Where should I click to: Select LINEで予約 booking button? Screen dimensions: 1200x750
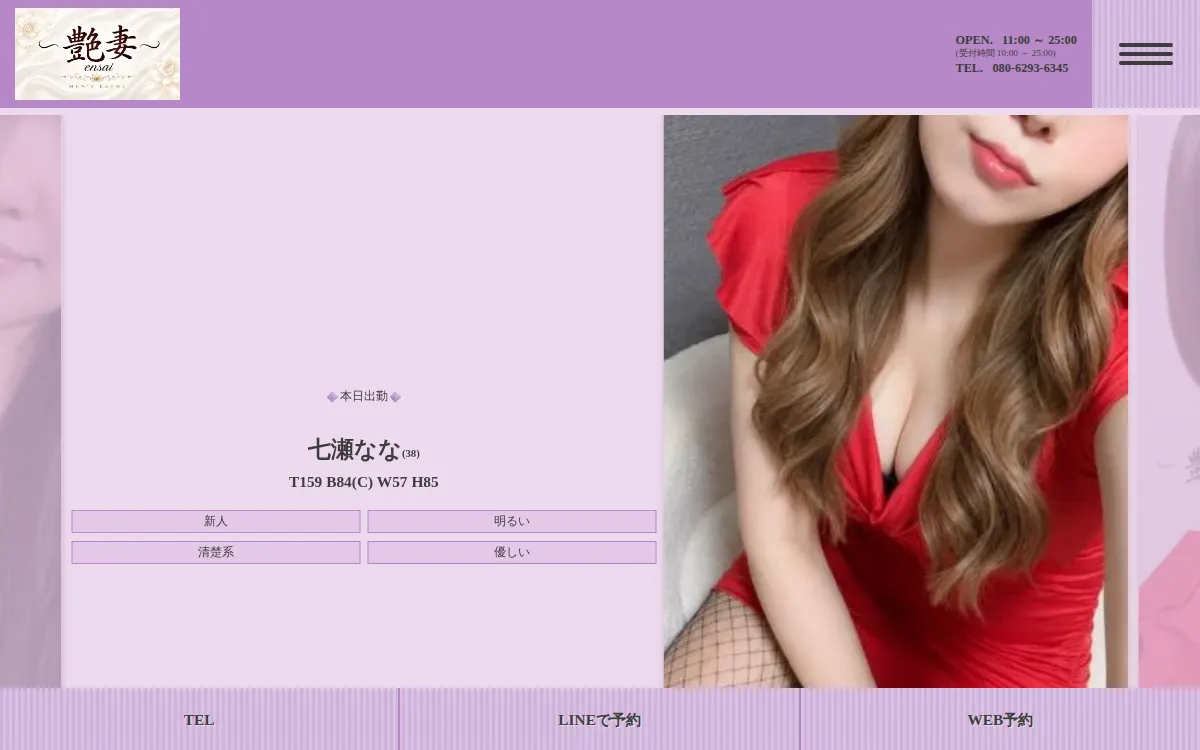(x=599, y=720)
